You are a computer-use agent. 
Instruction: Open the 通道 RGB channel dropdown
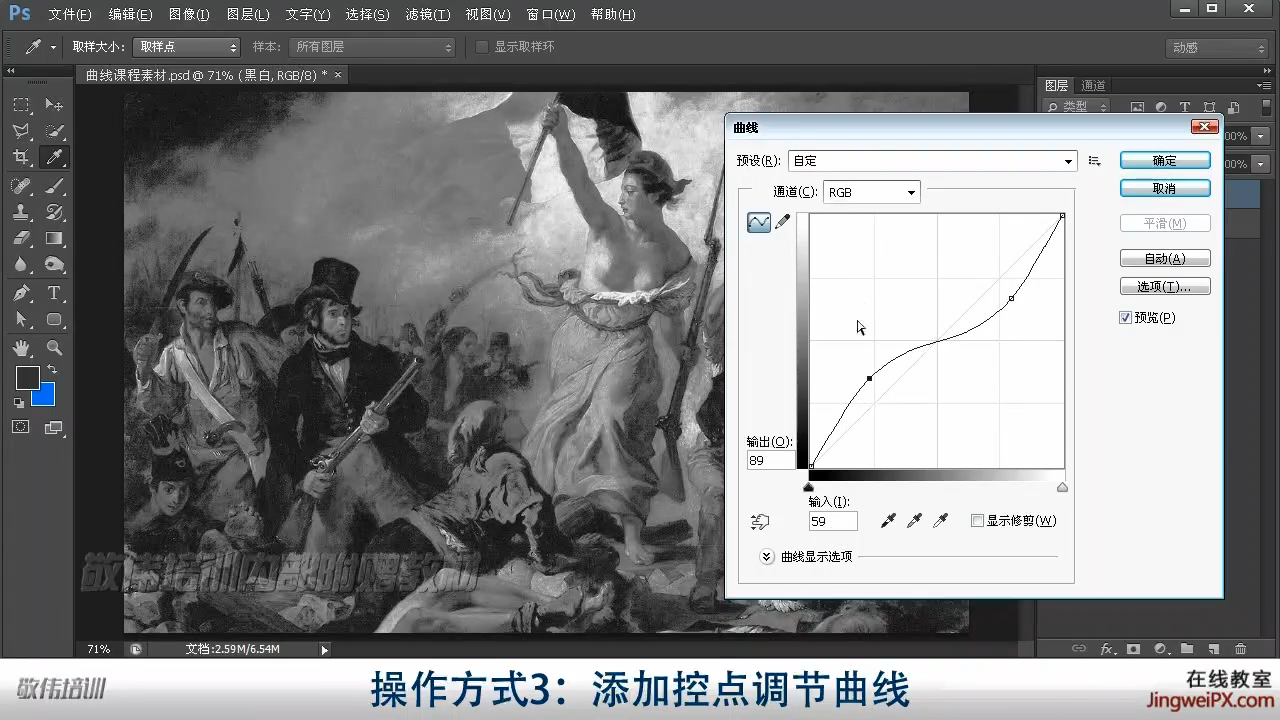pos(871,193)
